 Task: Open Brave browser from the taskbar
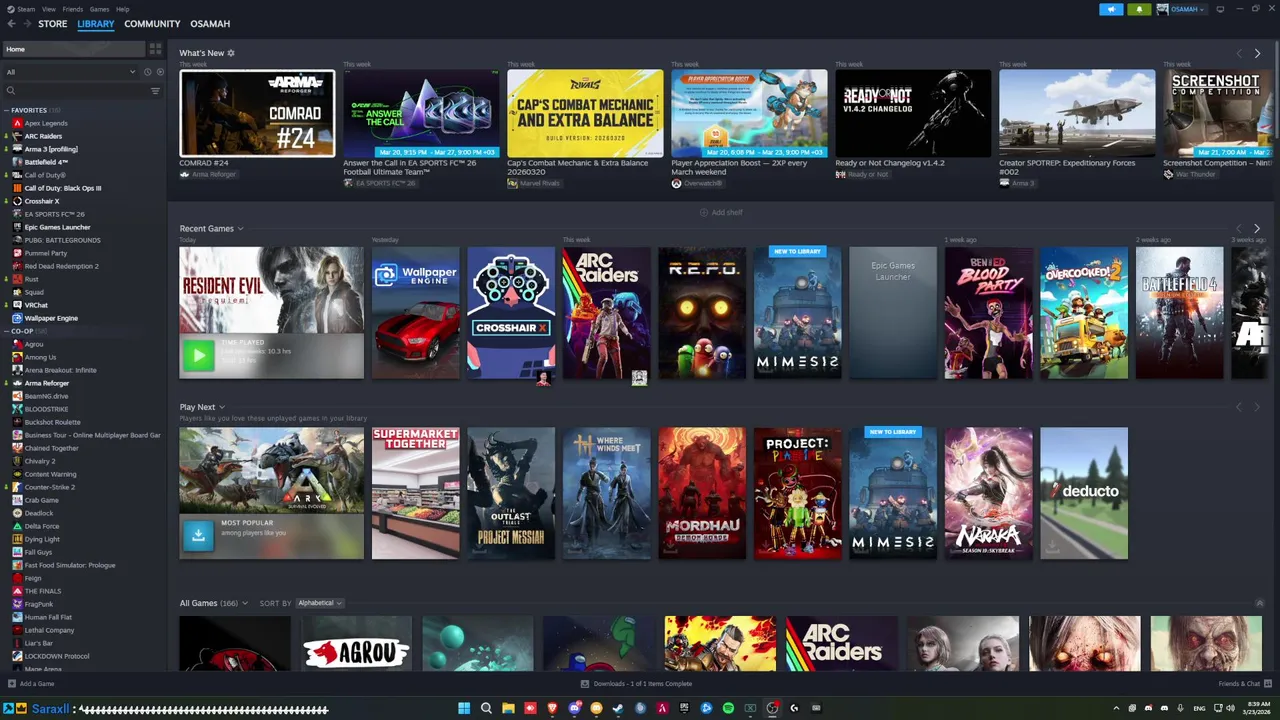pyautogui.click(x=552, y=708)
